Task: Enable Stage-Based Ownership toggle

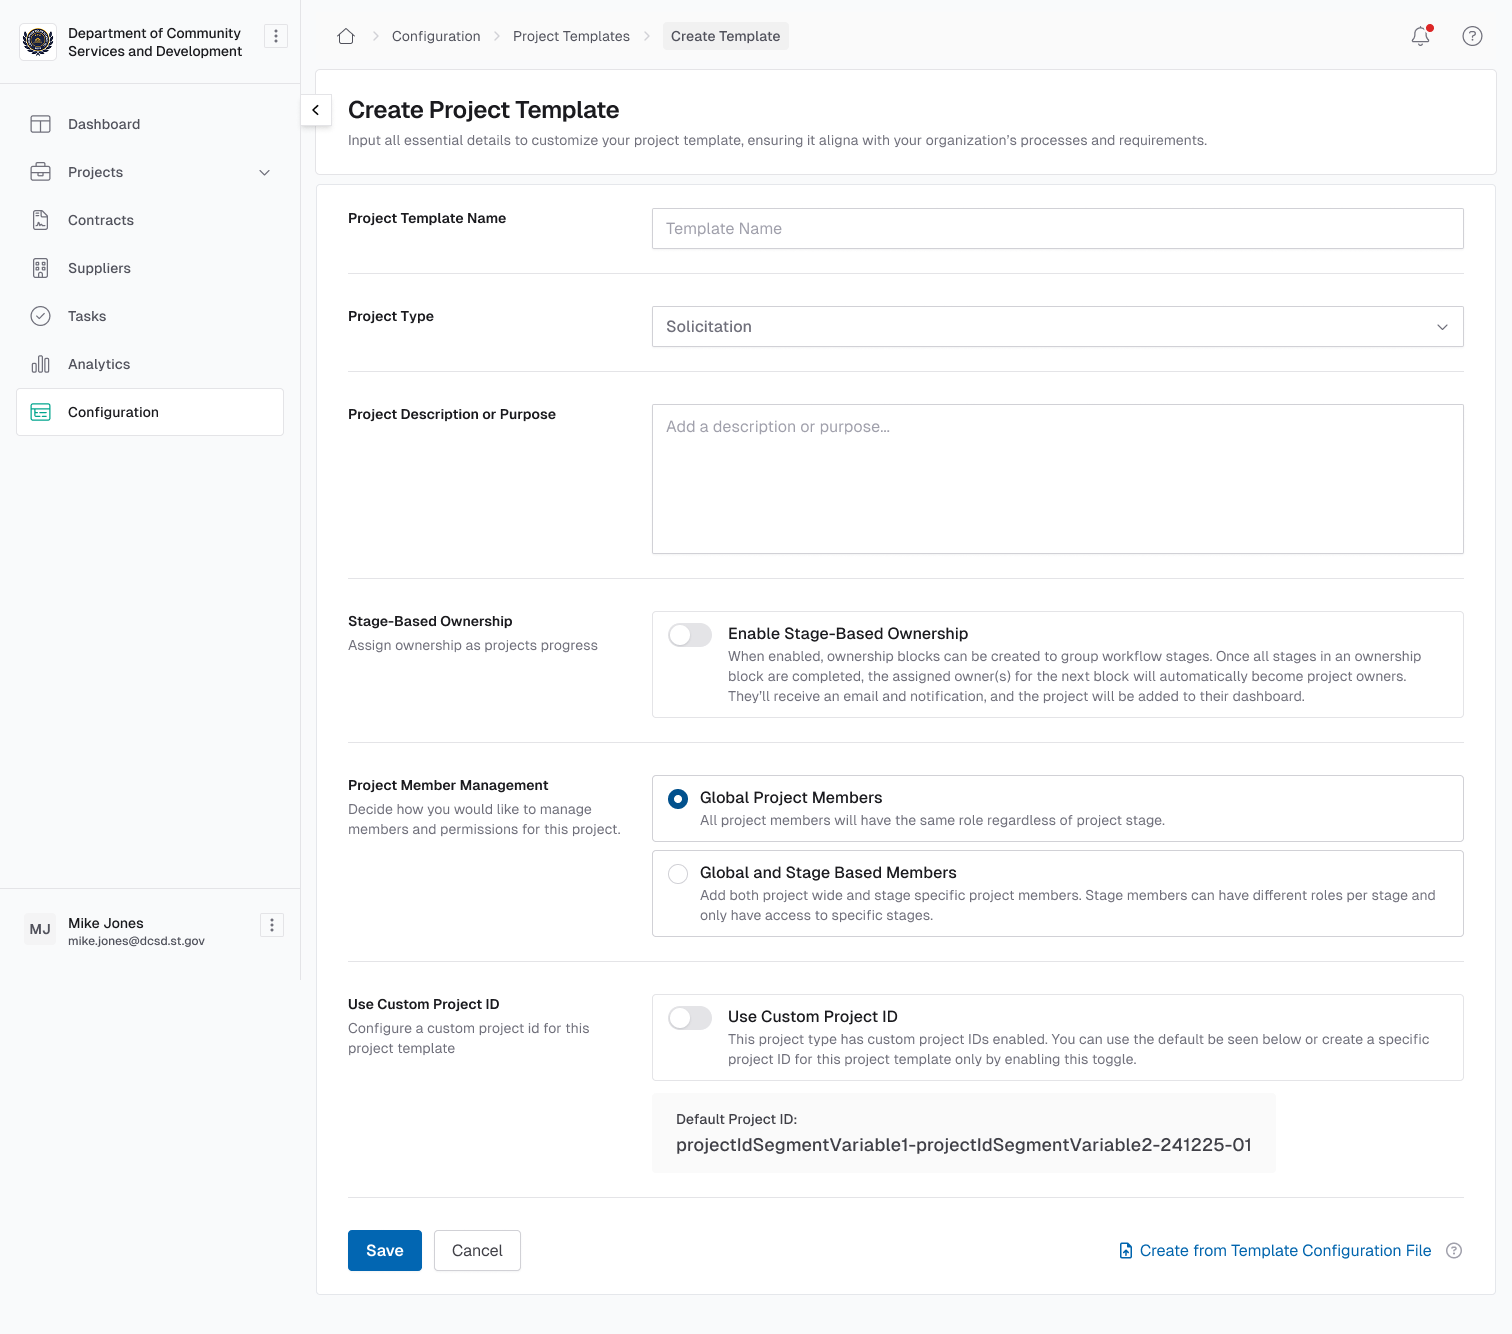Action: pos(690,635)
